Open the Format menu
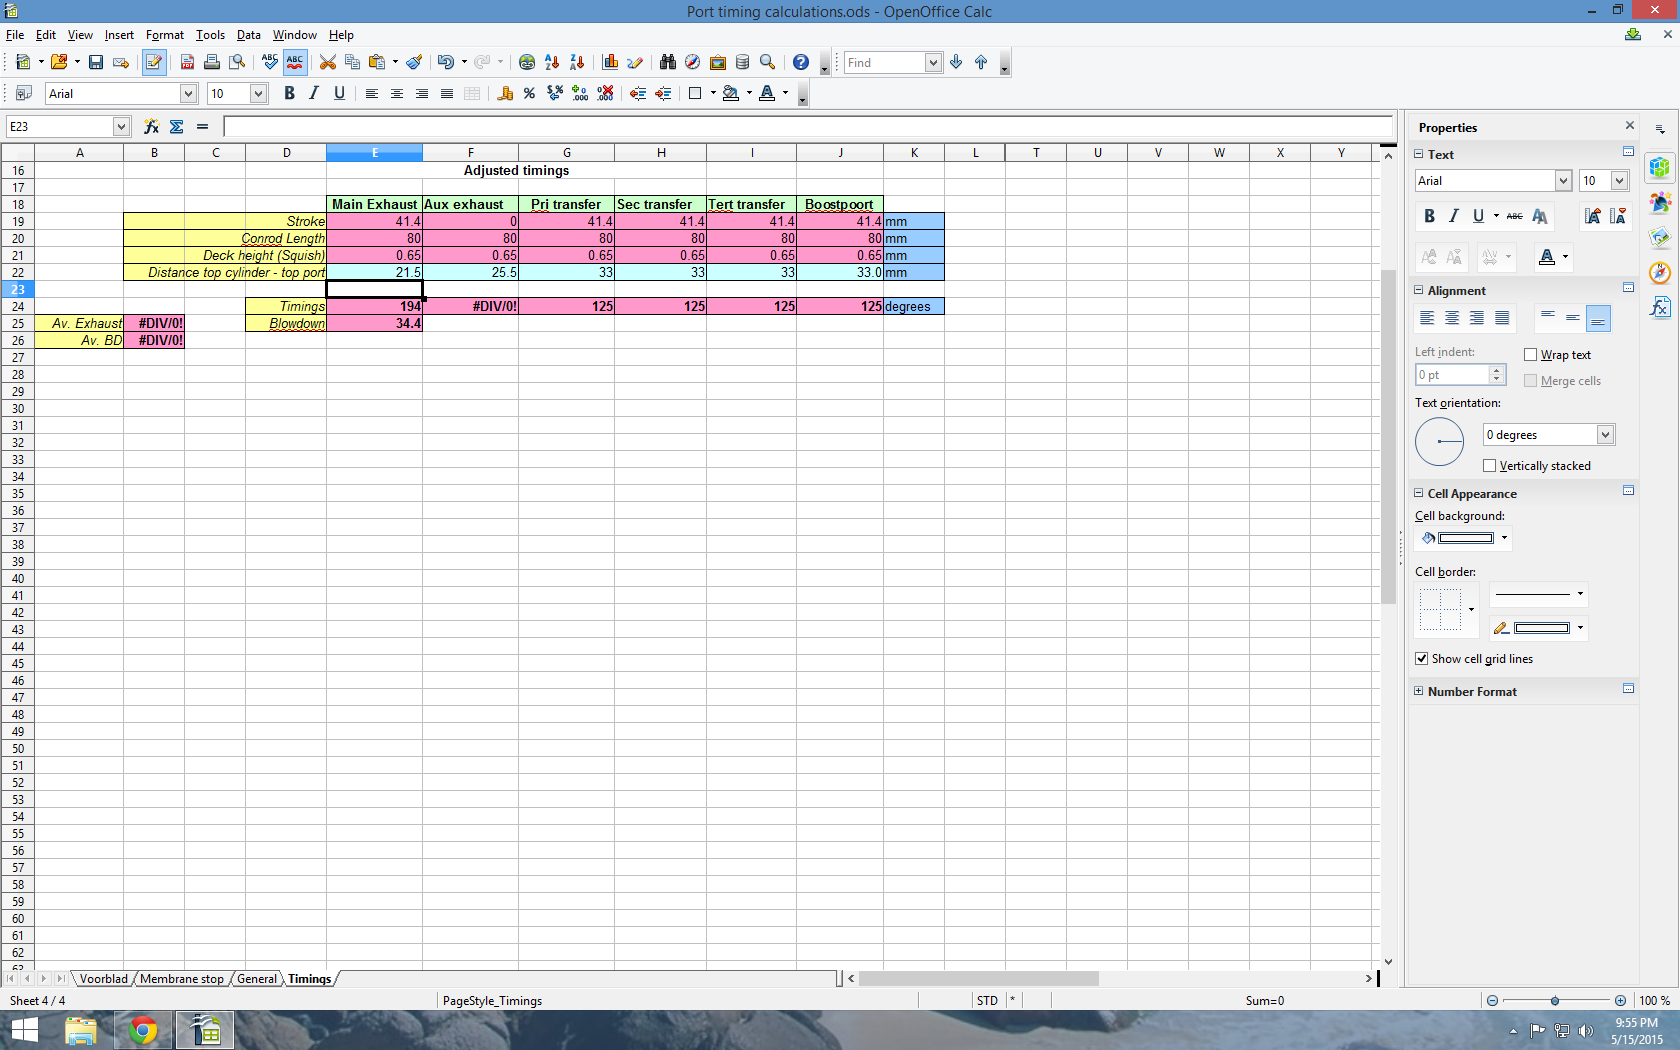 [x=164, y=35]
